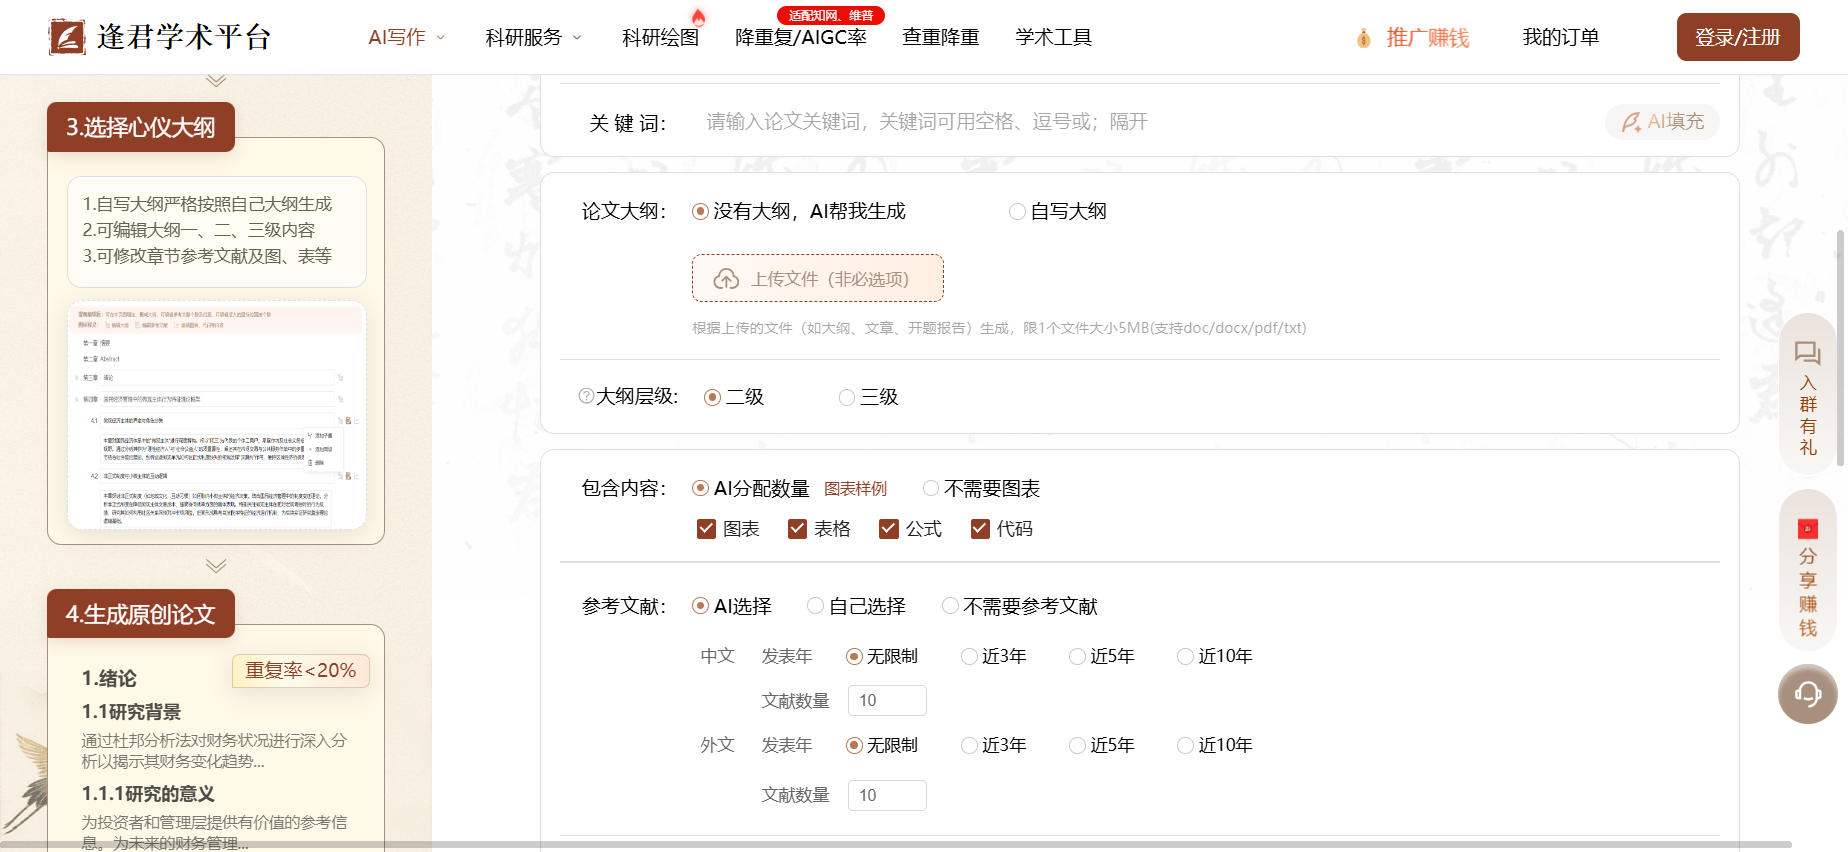Toggle the 代码 checkbox
This screenshot has height=852, width=1848.
click(980, 528)
